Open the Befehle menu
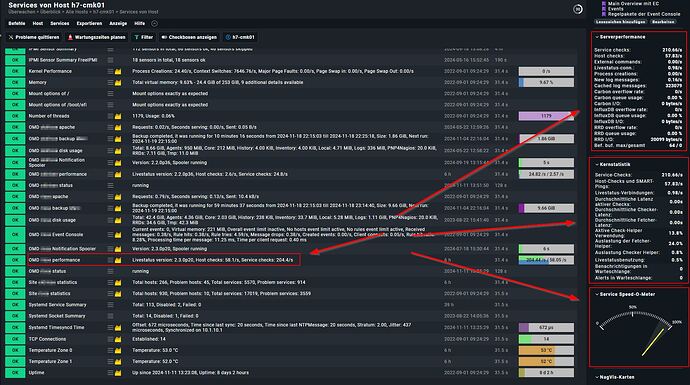 click(x=17, y=23)
